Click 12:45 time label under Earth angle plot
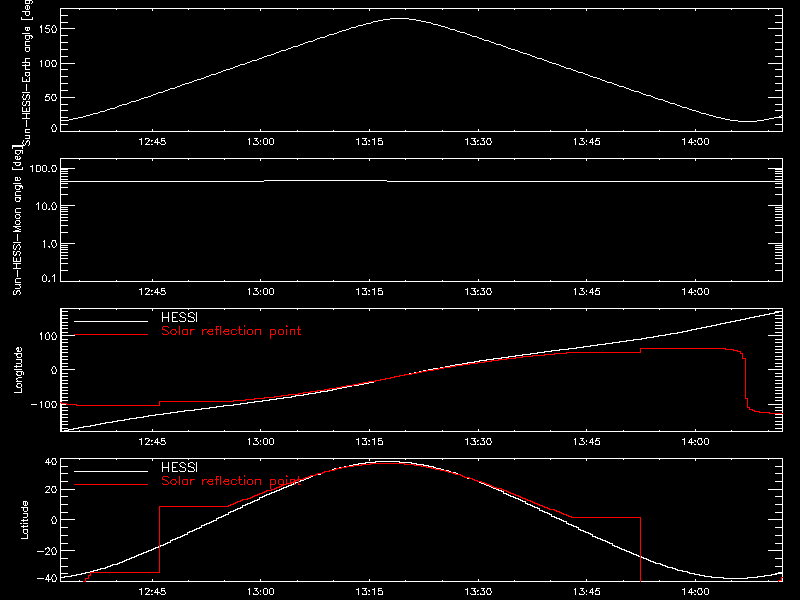The width and height of the screenshot is (800, 600). pos(152,142)
